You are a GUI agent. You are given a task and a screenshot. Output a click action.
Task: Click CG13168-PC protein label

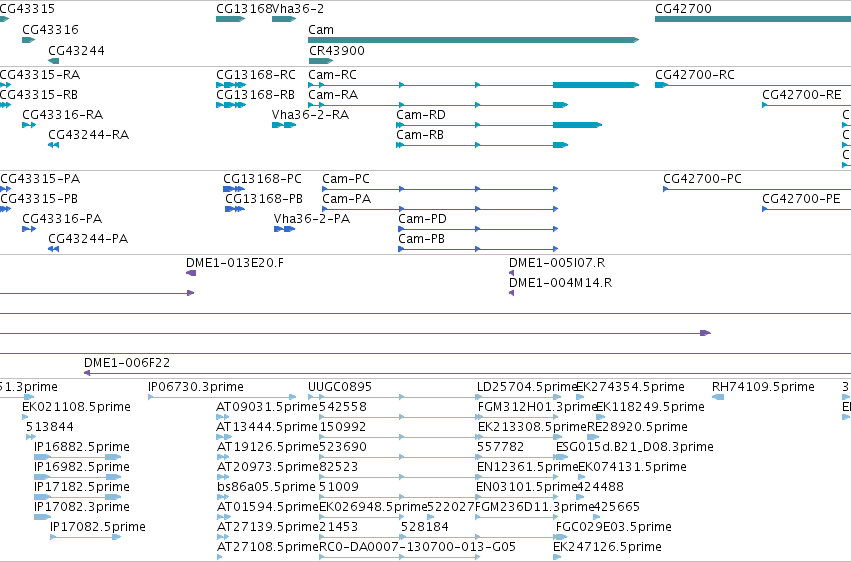[262, 178]
